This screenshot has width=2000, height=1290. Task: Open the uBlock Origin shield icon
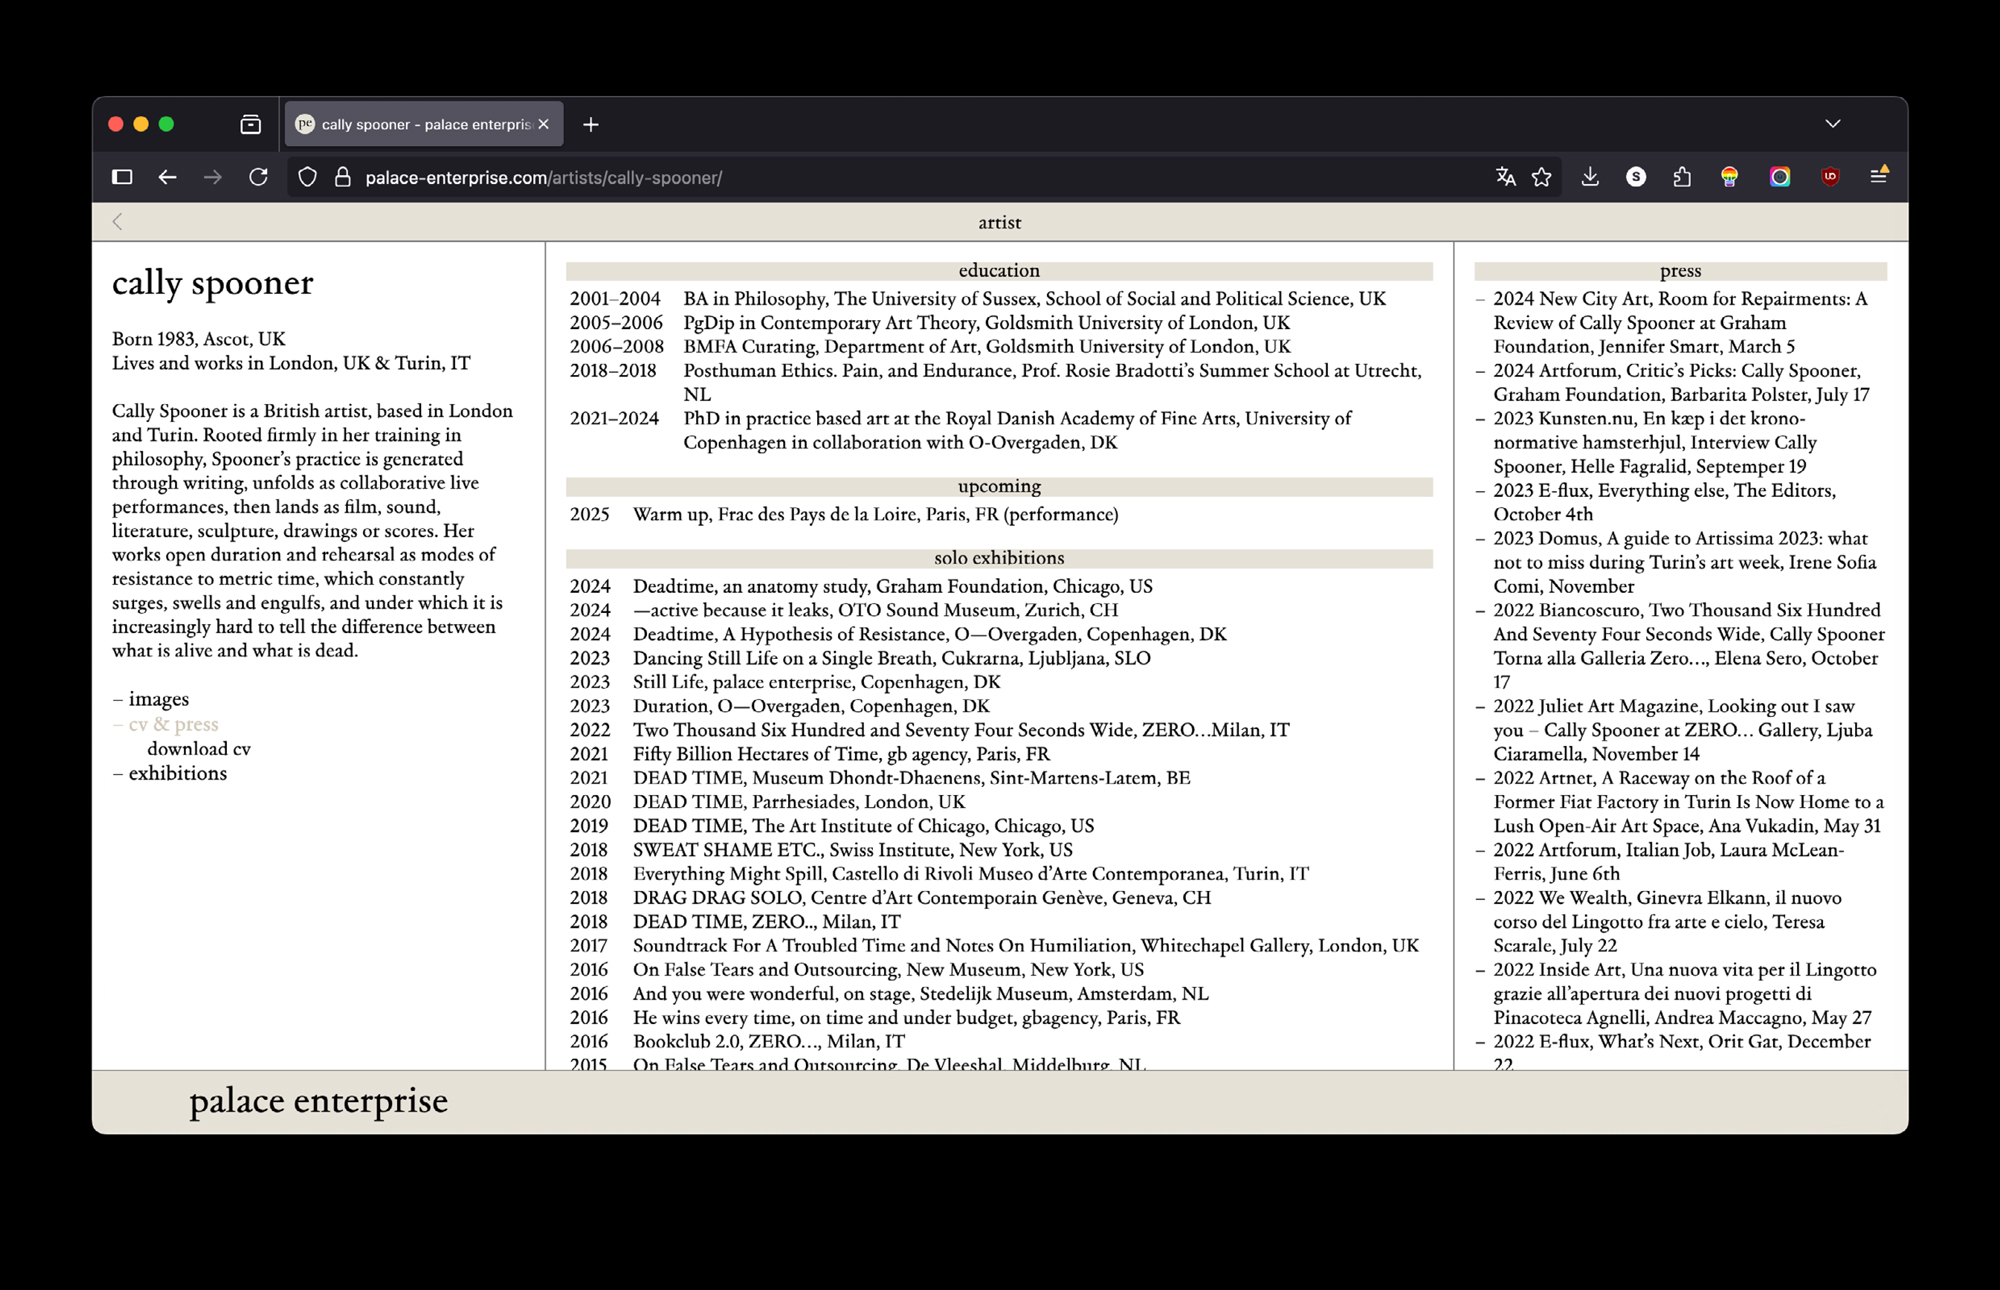point(1830,177)
